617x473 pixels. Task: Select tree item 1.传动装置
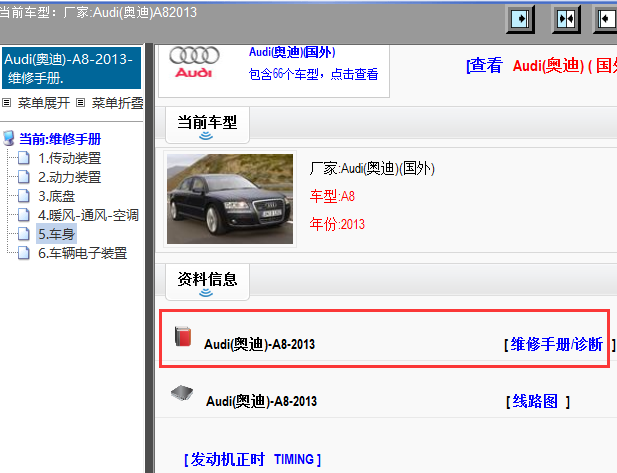(70, 158)
